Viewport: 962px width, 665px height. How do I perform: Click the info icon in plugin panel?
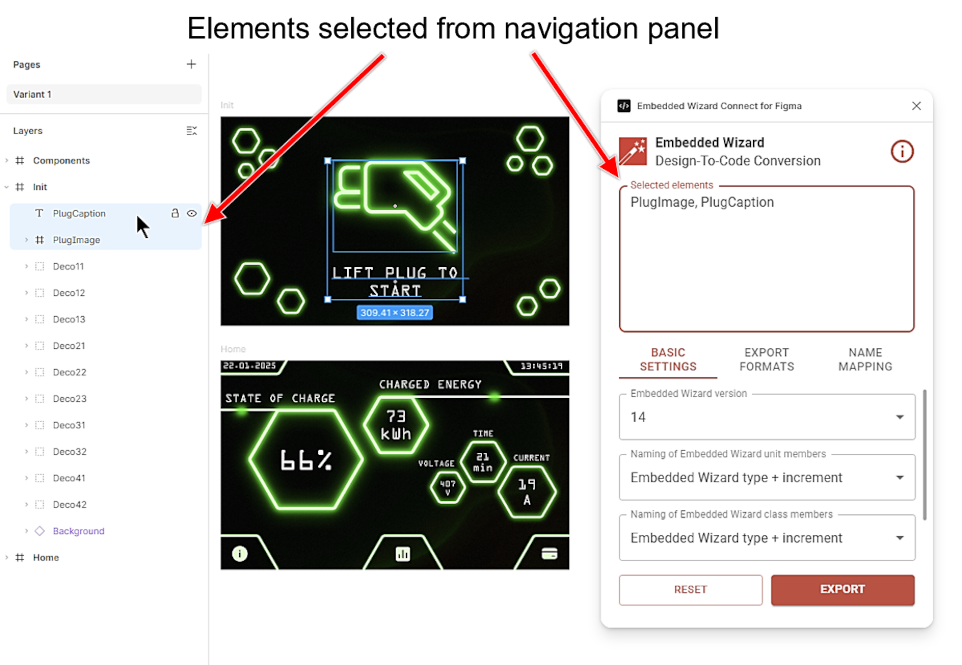tap(902, 152)
